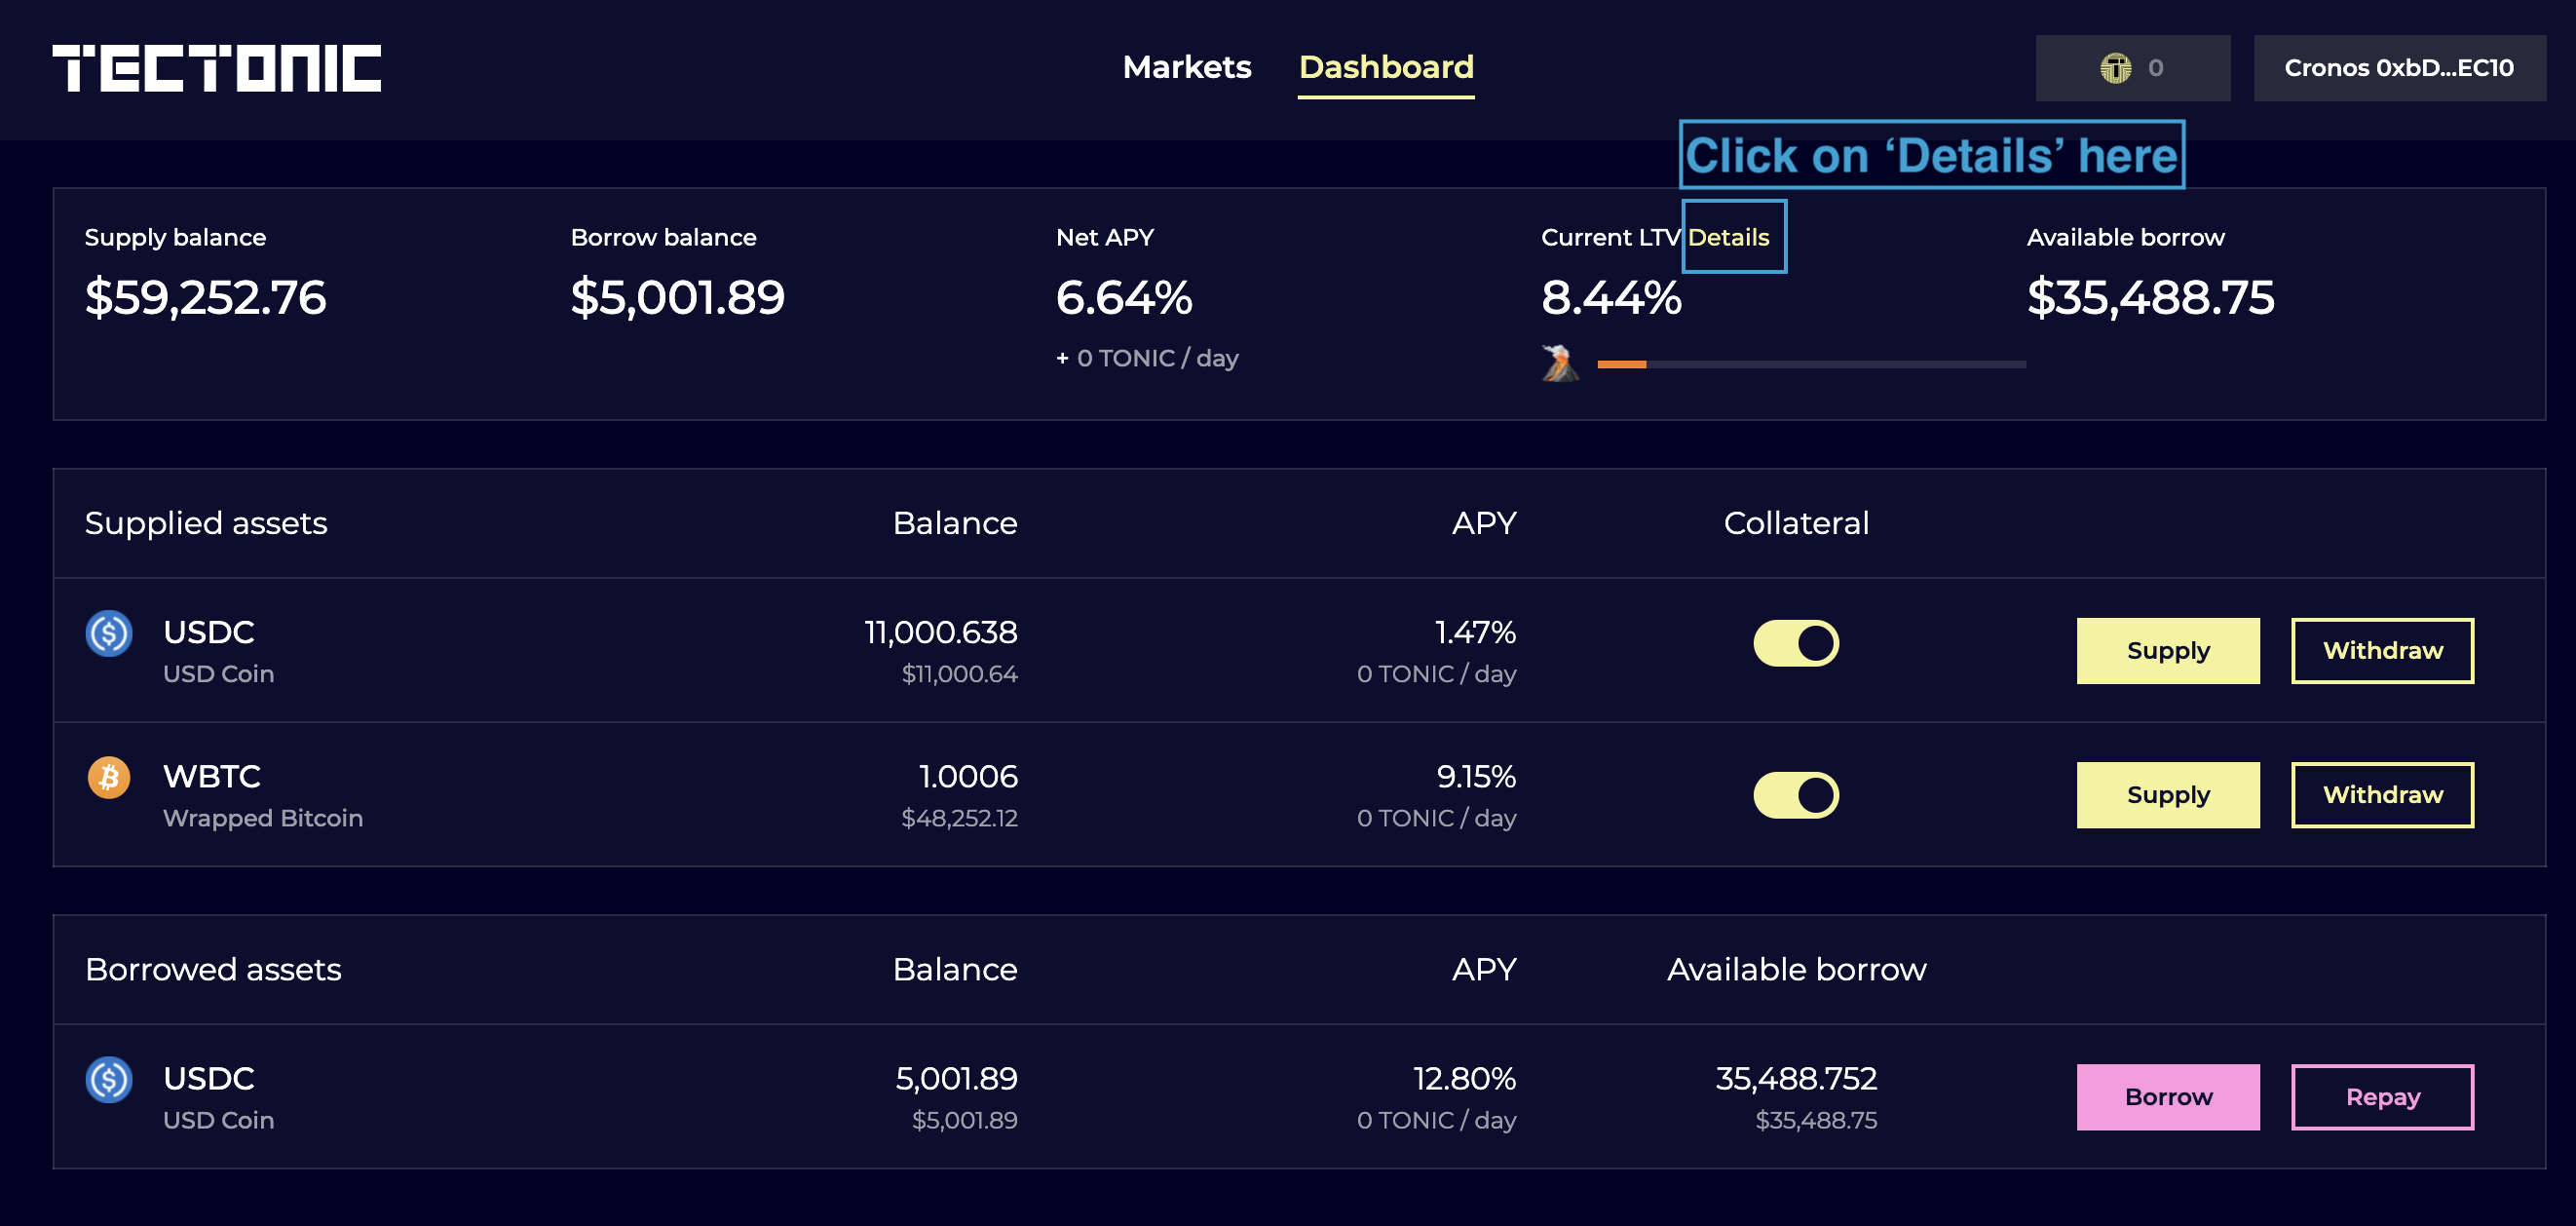Click WBTC APY 9.15%
The image size is (2576, 1226).
click(1476, 776)
